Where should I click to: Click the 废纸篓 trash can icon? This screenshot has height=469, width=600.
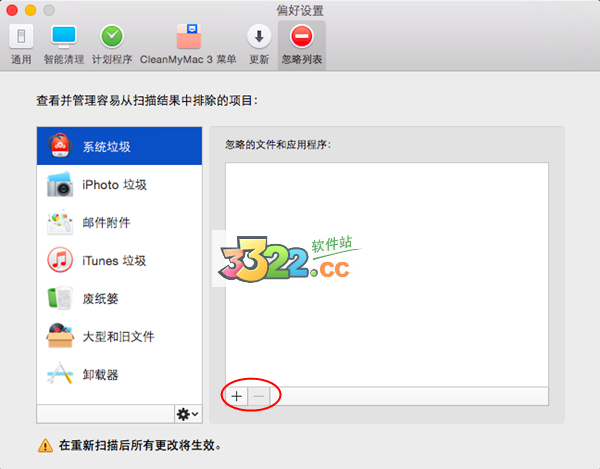tap(60, 298)
